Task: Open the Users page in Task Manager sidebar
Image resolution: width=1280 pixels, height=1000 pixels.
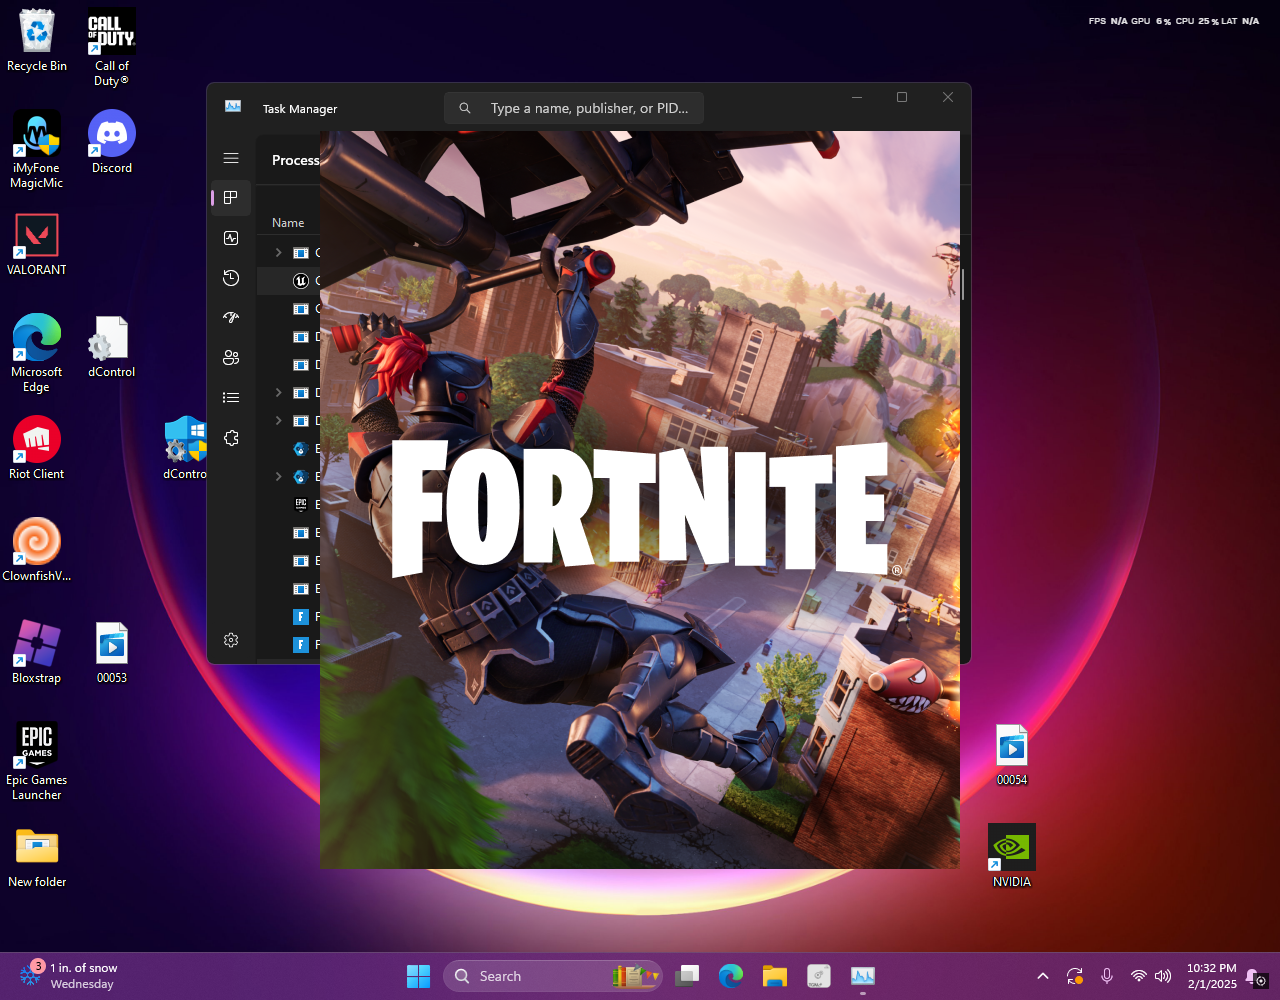Action: coord(231,358)
